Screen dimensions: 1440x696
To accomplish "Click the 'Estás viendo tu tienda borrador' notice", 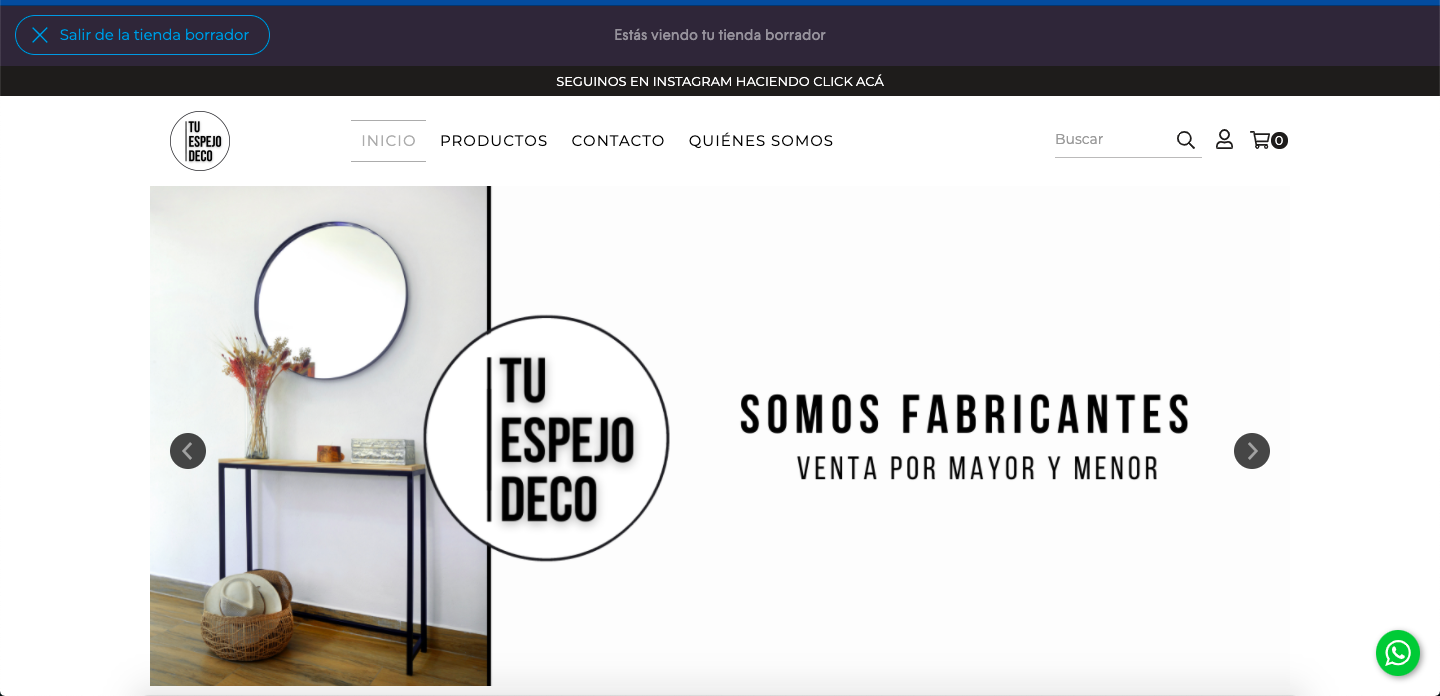I will pos(720,35).
